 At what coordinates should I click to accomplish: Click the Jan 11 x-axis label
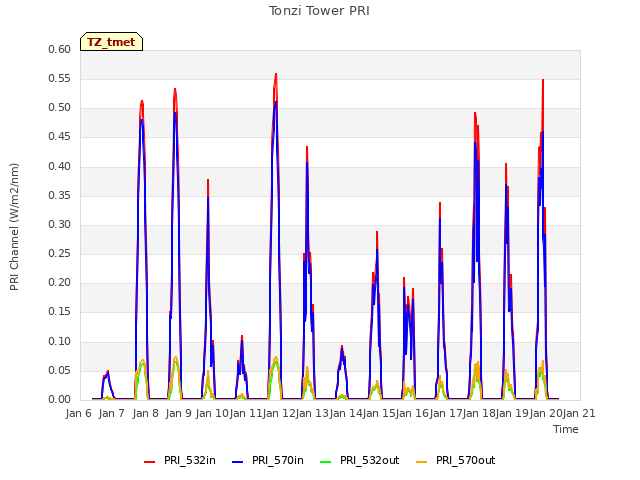click(246, 413)
